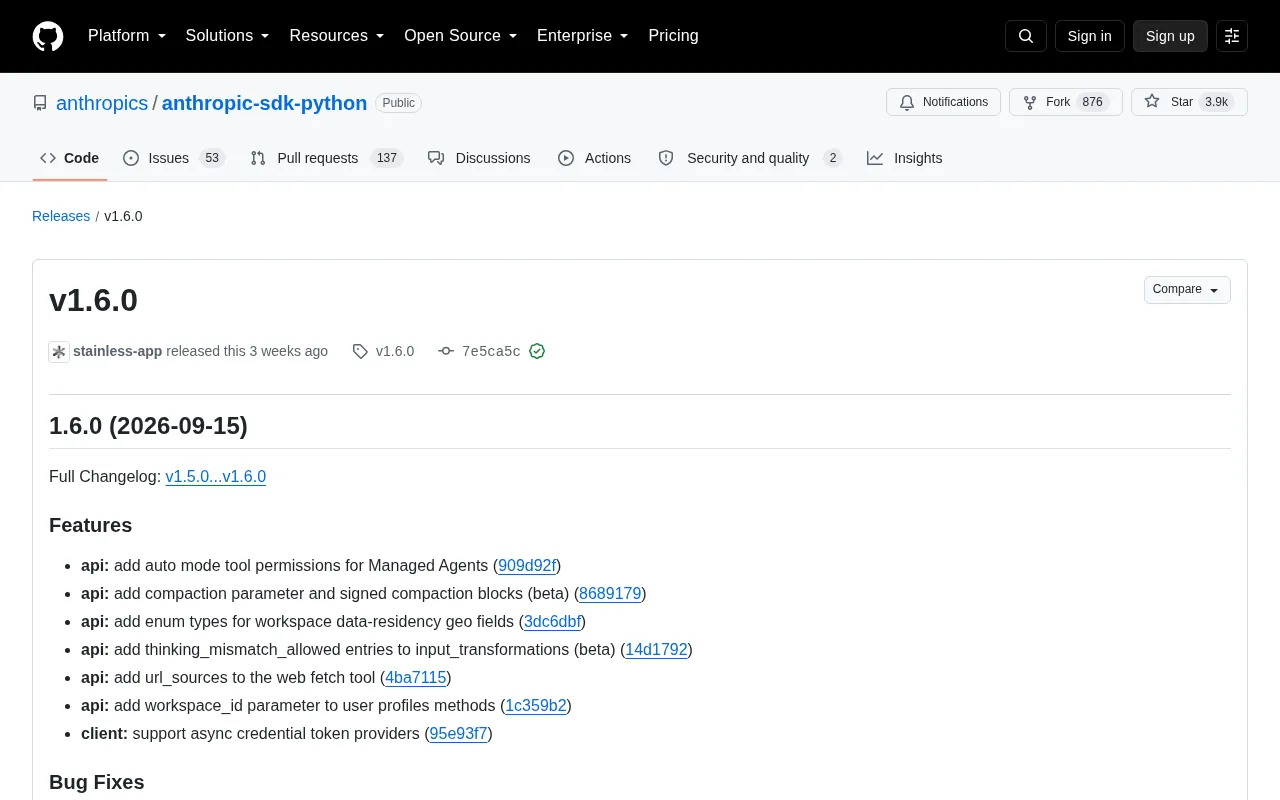Click the Sign in button

[1090, 36]
